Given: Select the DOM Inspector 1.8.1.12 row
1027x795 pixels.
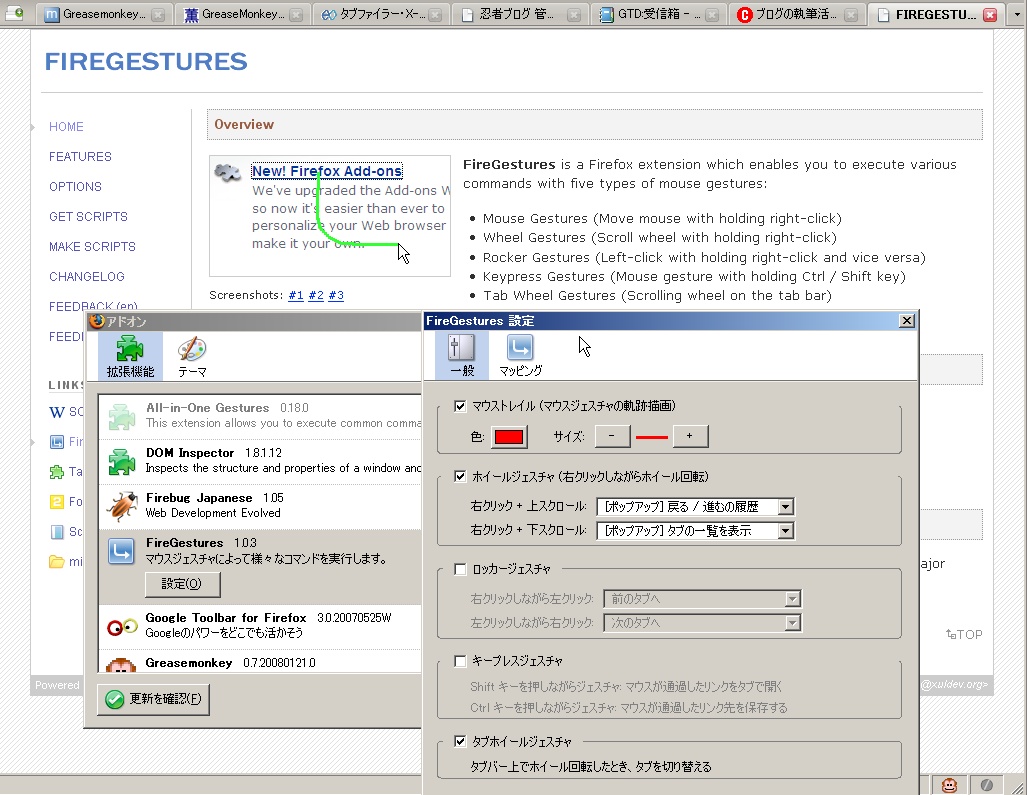Looking at the screenshot, I should tap(260, 461).
